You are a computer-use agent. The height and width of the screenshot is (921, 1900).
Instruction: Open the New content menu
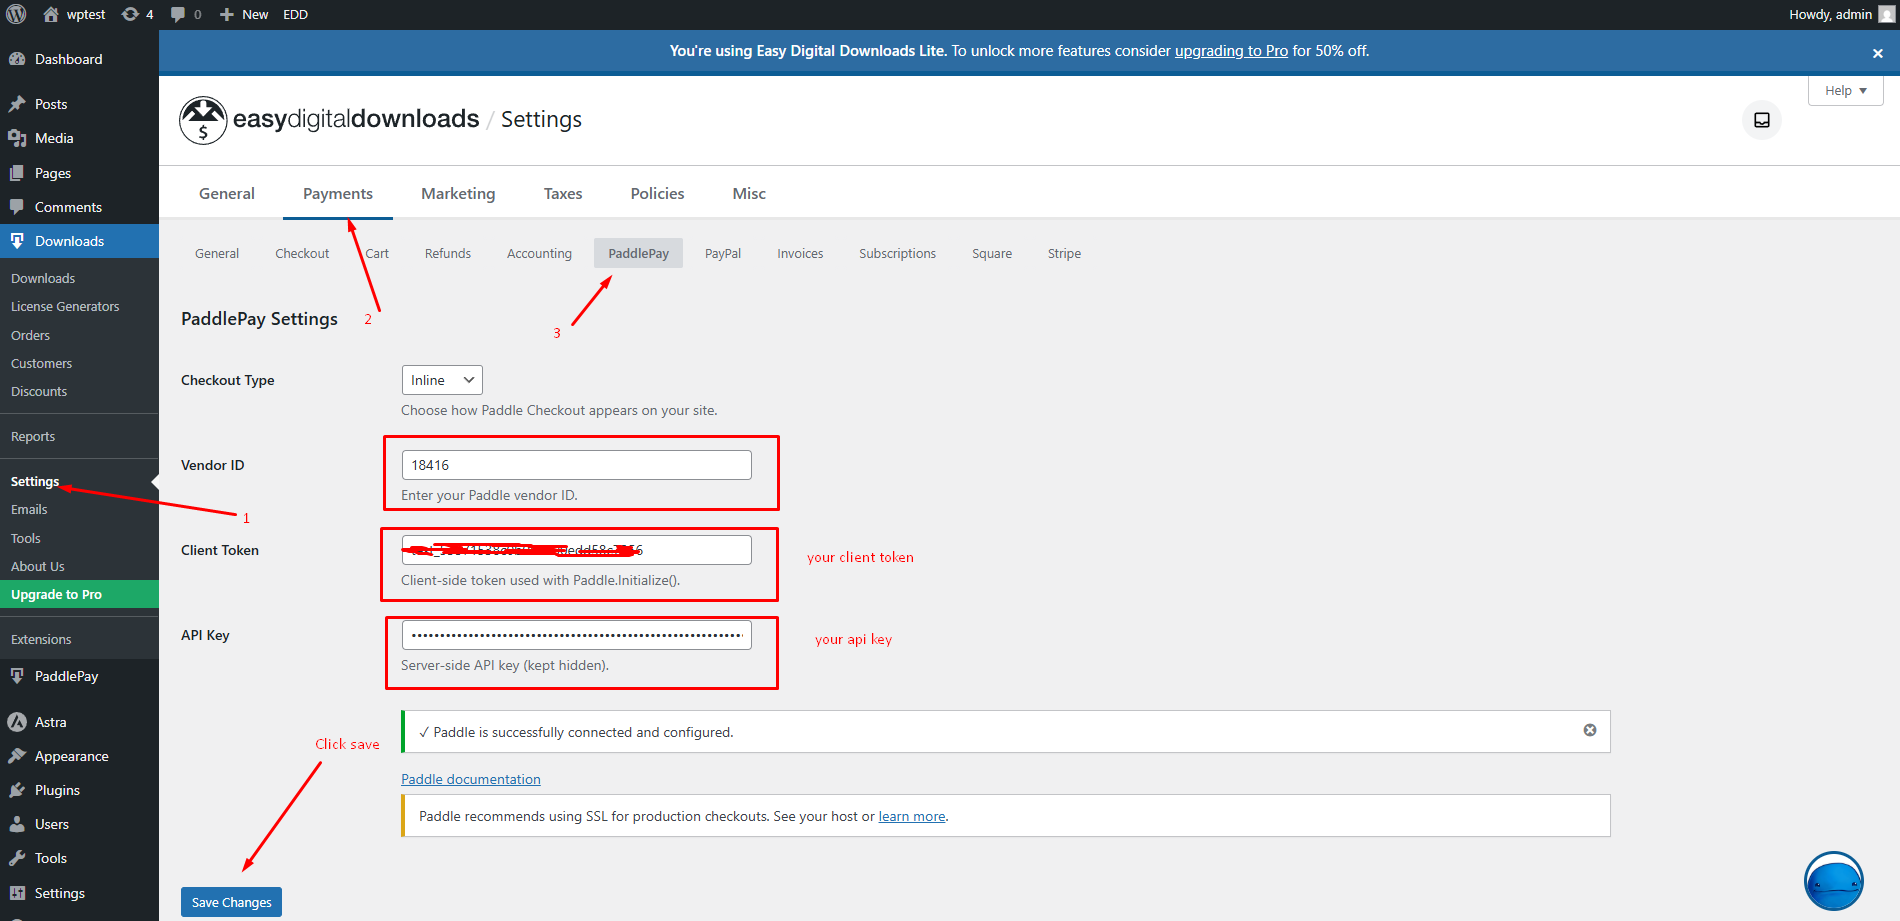[x=245, y=14]
